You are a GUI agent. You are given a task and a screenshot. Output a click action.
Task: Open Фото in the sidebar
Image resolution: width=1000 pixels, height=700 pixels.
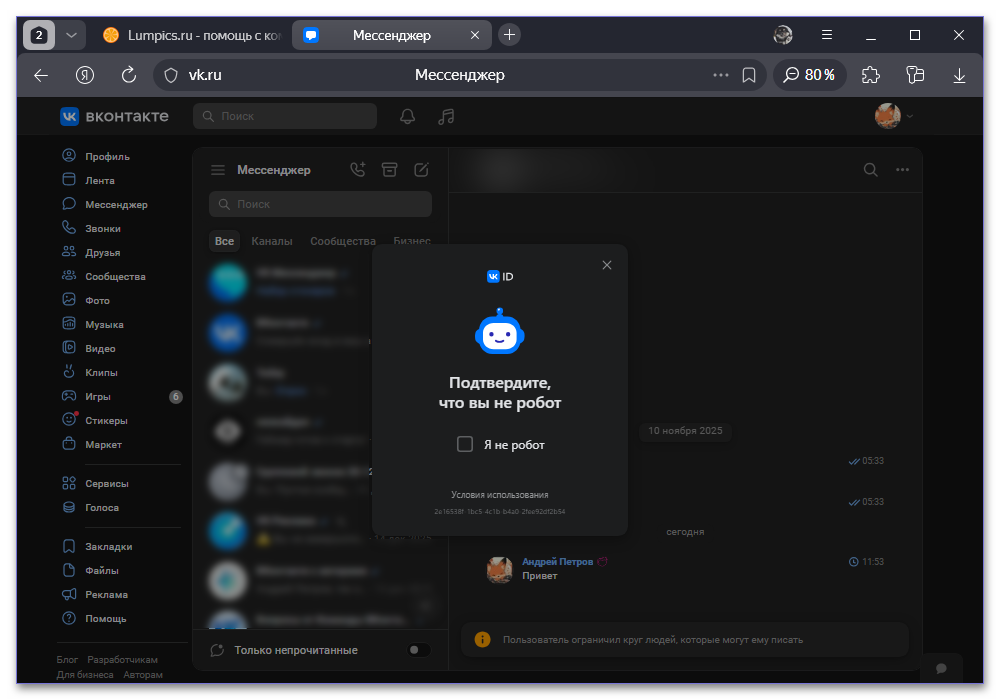pyautogui.click(x=86, y=300)
